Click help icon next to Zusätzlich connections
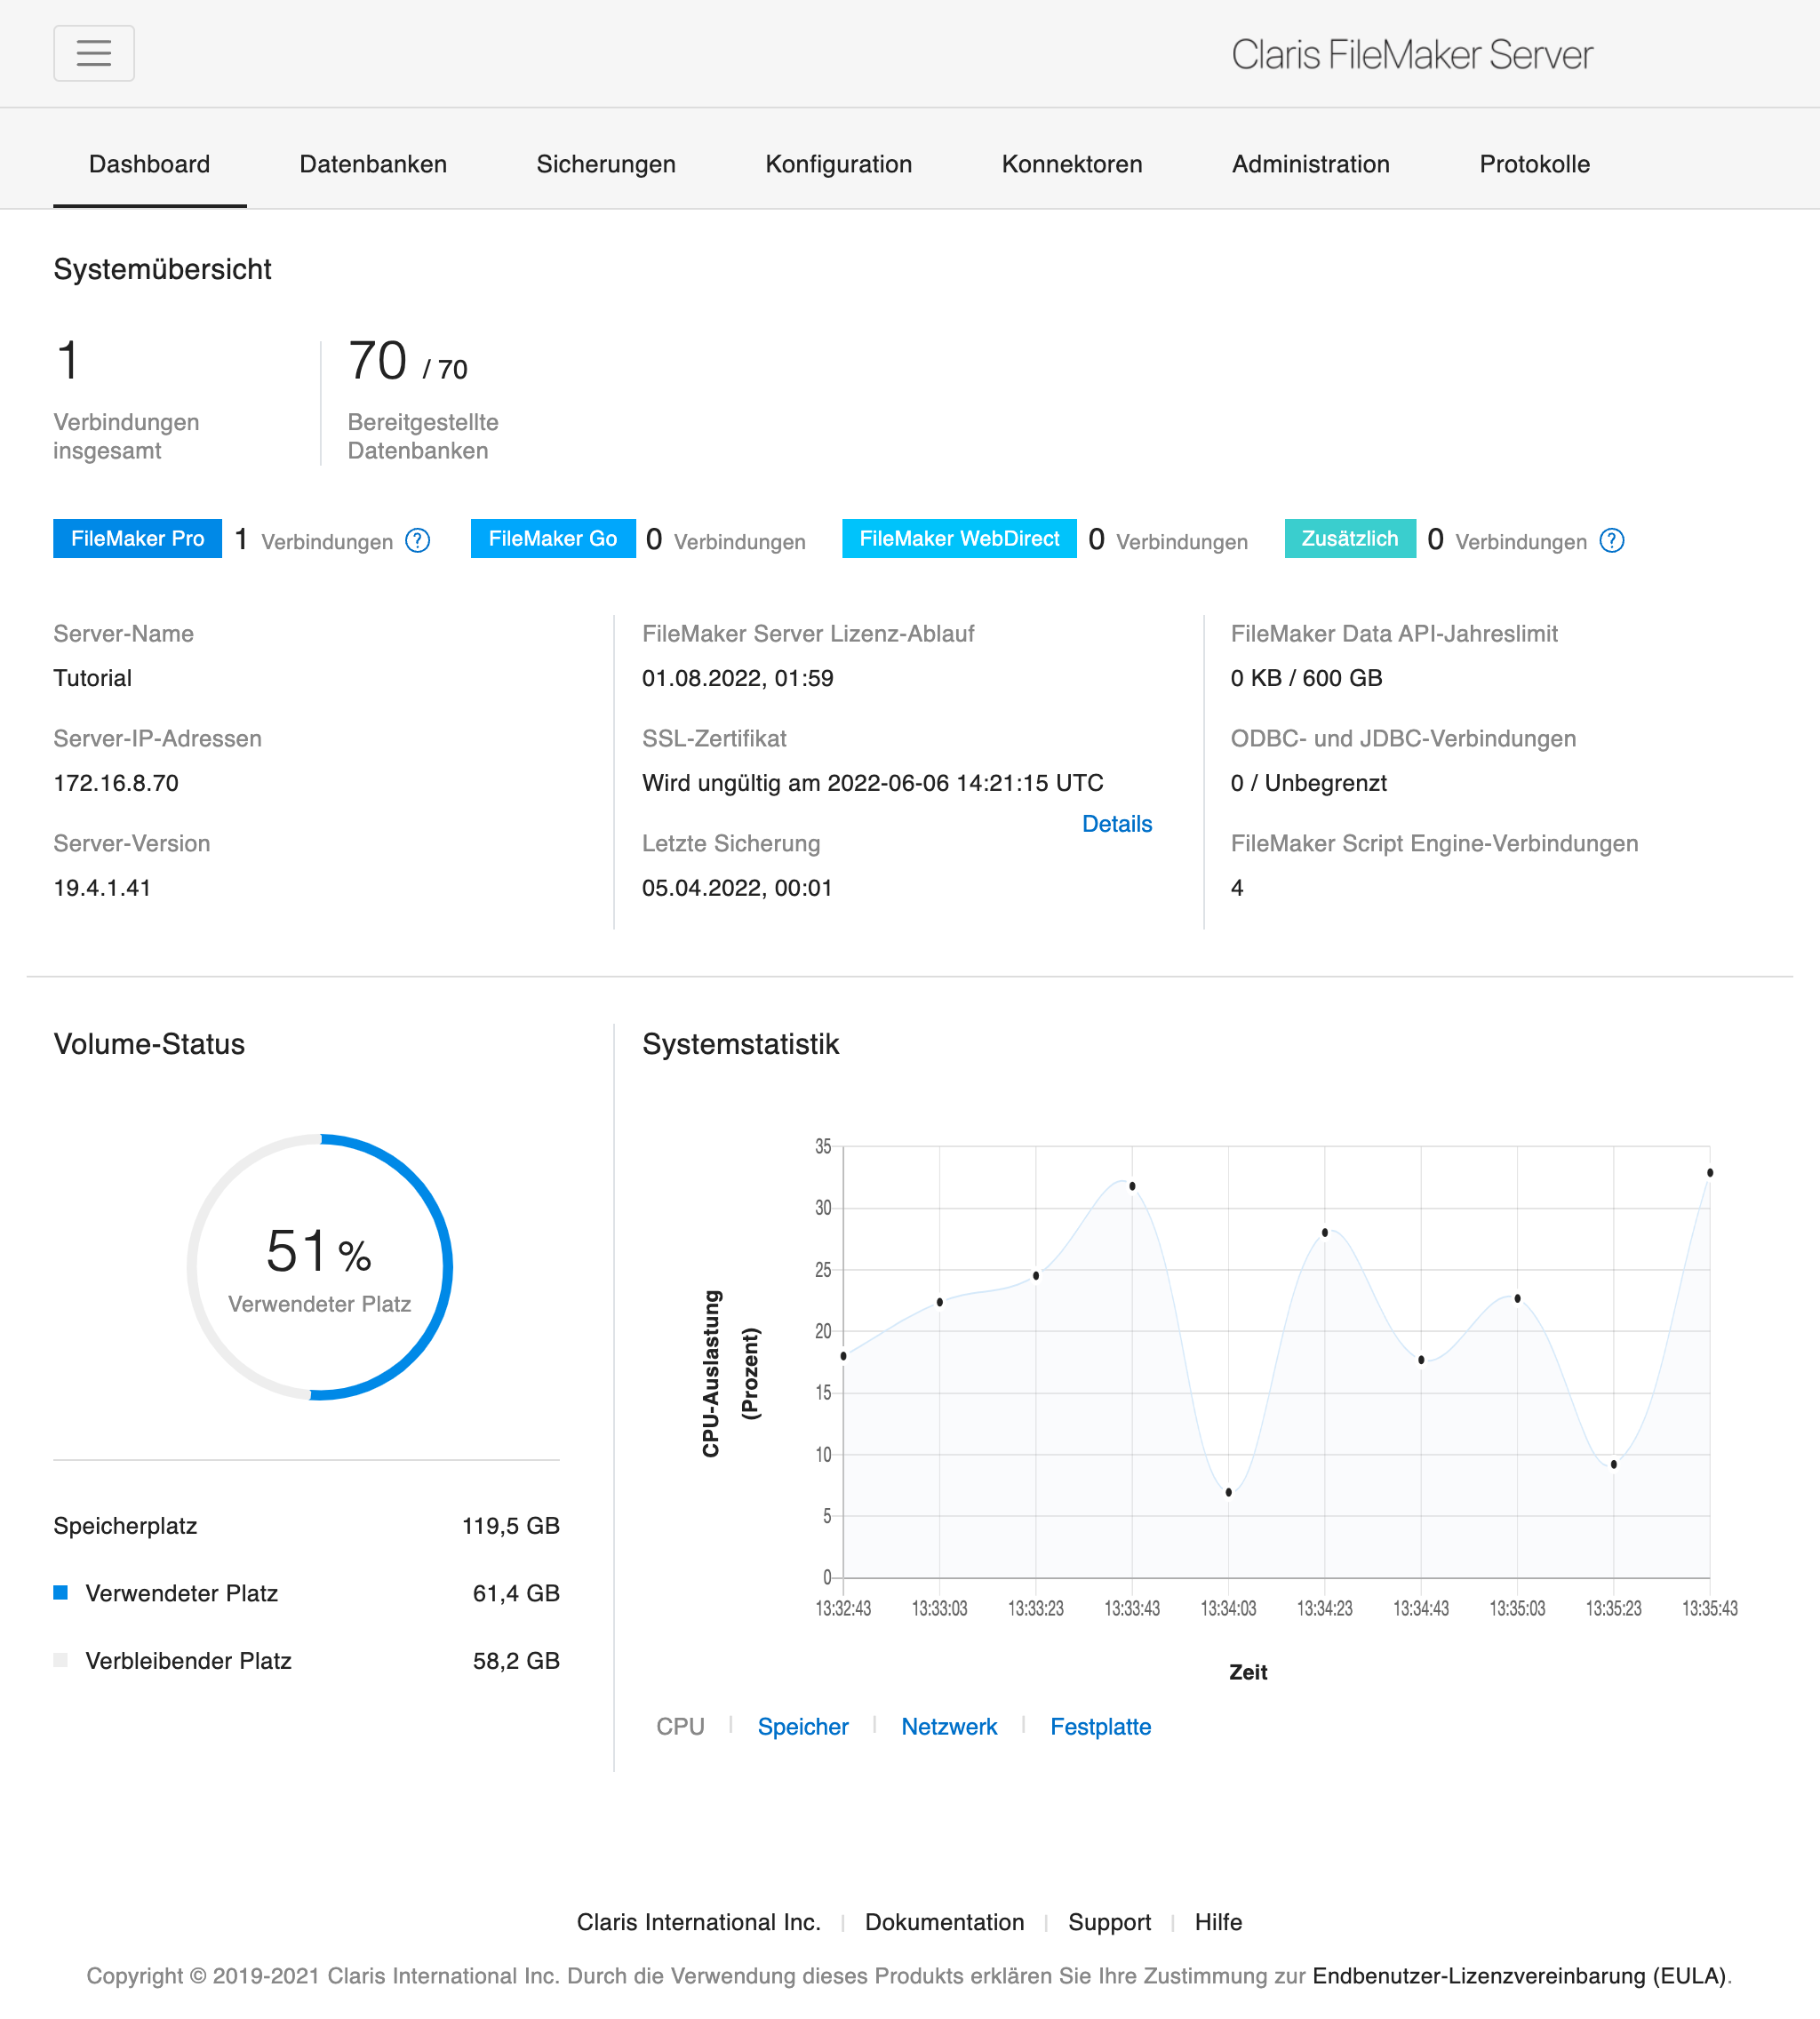The height and width of the screenshot is (2019, 1820). coord(1612,541)
